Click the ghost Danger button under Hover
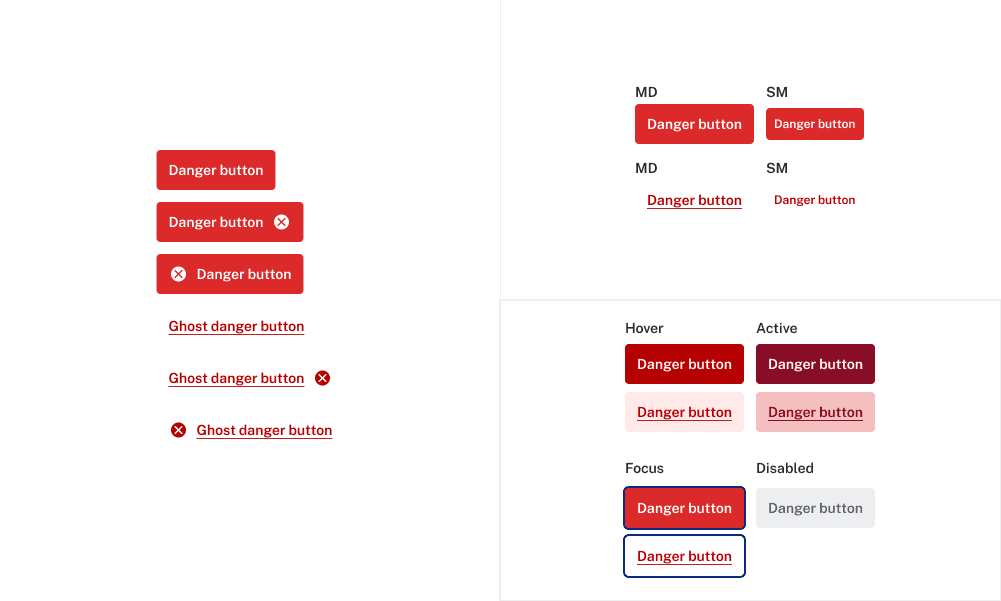Viewport: 1001px width, 601px height. (684, 412)
